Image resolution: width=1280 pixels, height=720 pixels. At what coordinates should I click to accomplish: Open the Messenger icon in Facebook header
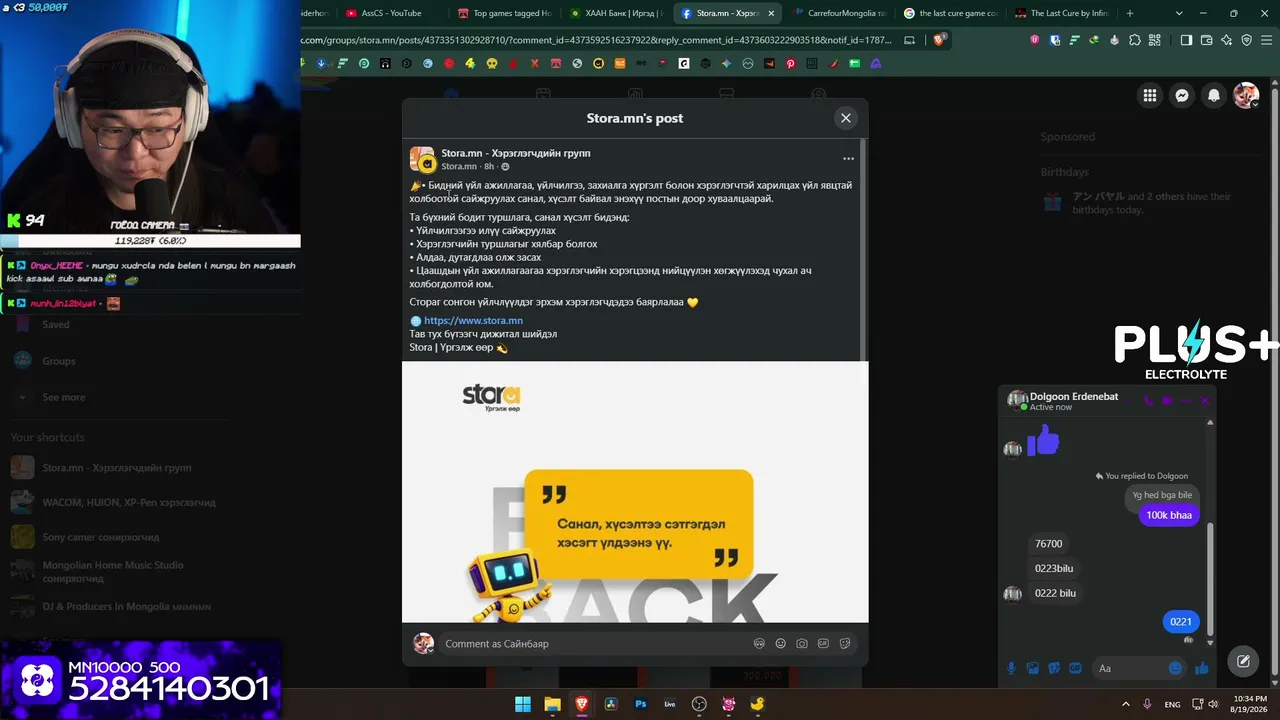click(1182, 96)
